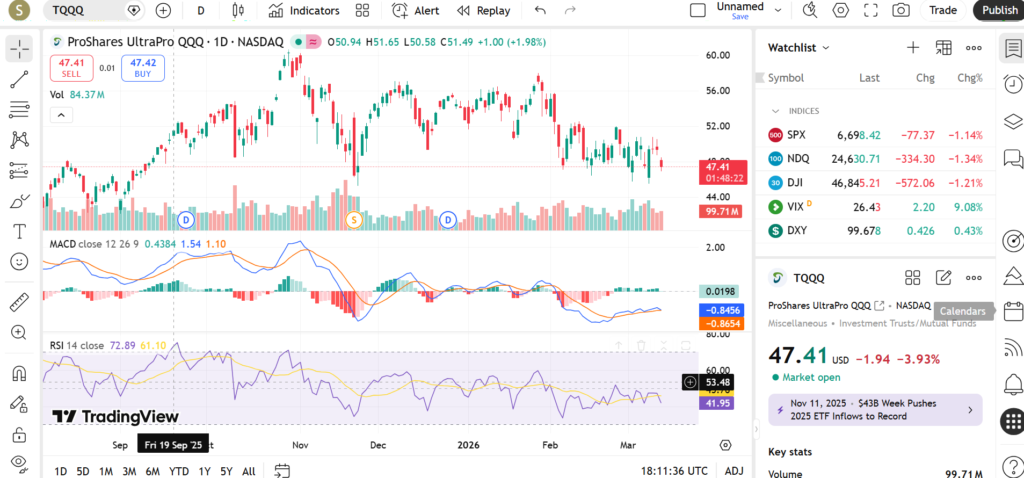Screen dimensions: 1024x478
Task: Click the Publish button
Action: [999, 10]
